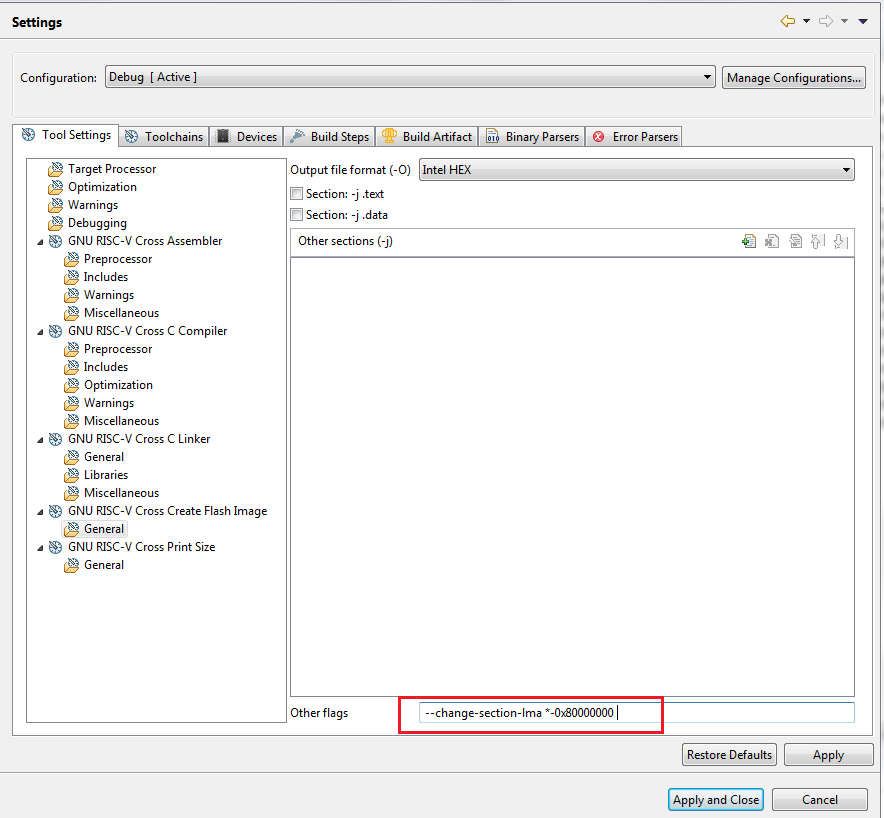Click the Manage Configurations button

pos(794,77)
